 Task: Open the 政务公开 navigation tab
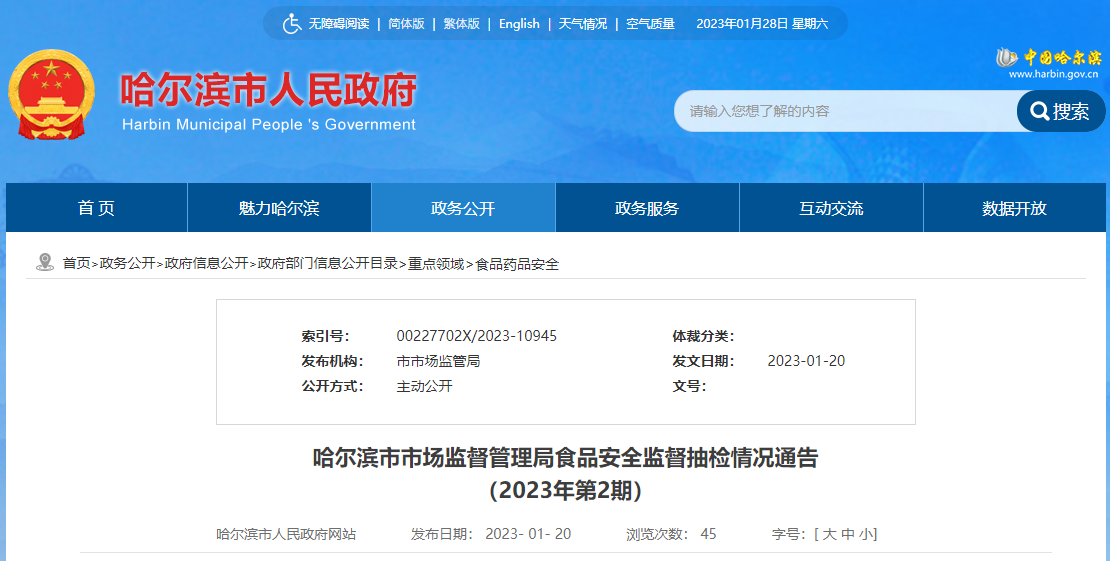tap(463, 208)
